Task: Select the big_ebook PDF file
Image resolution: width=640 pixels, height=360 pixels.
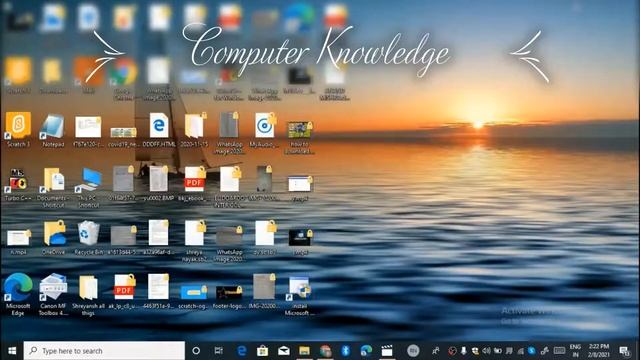Action: 194,183
